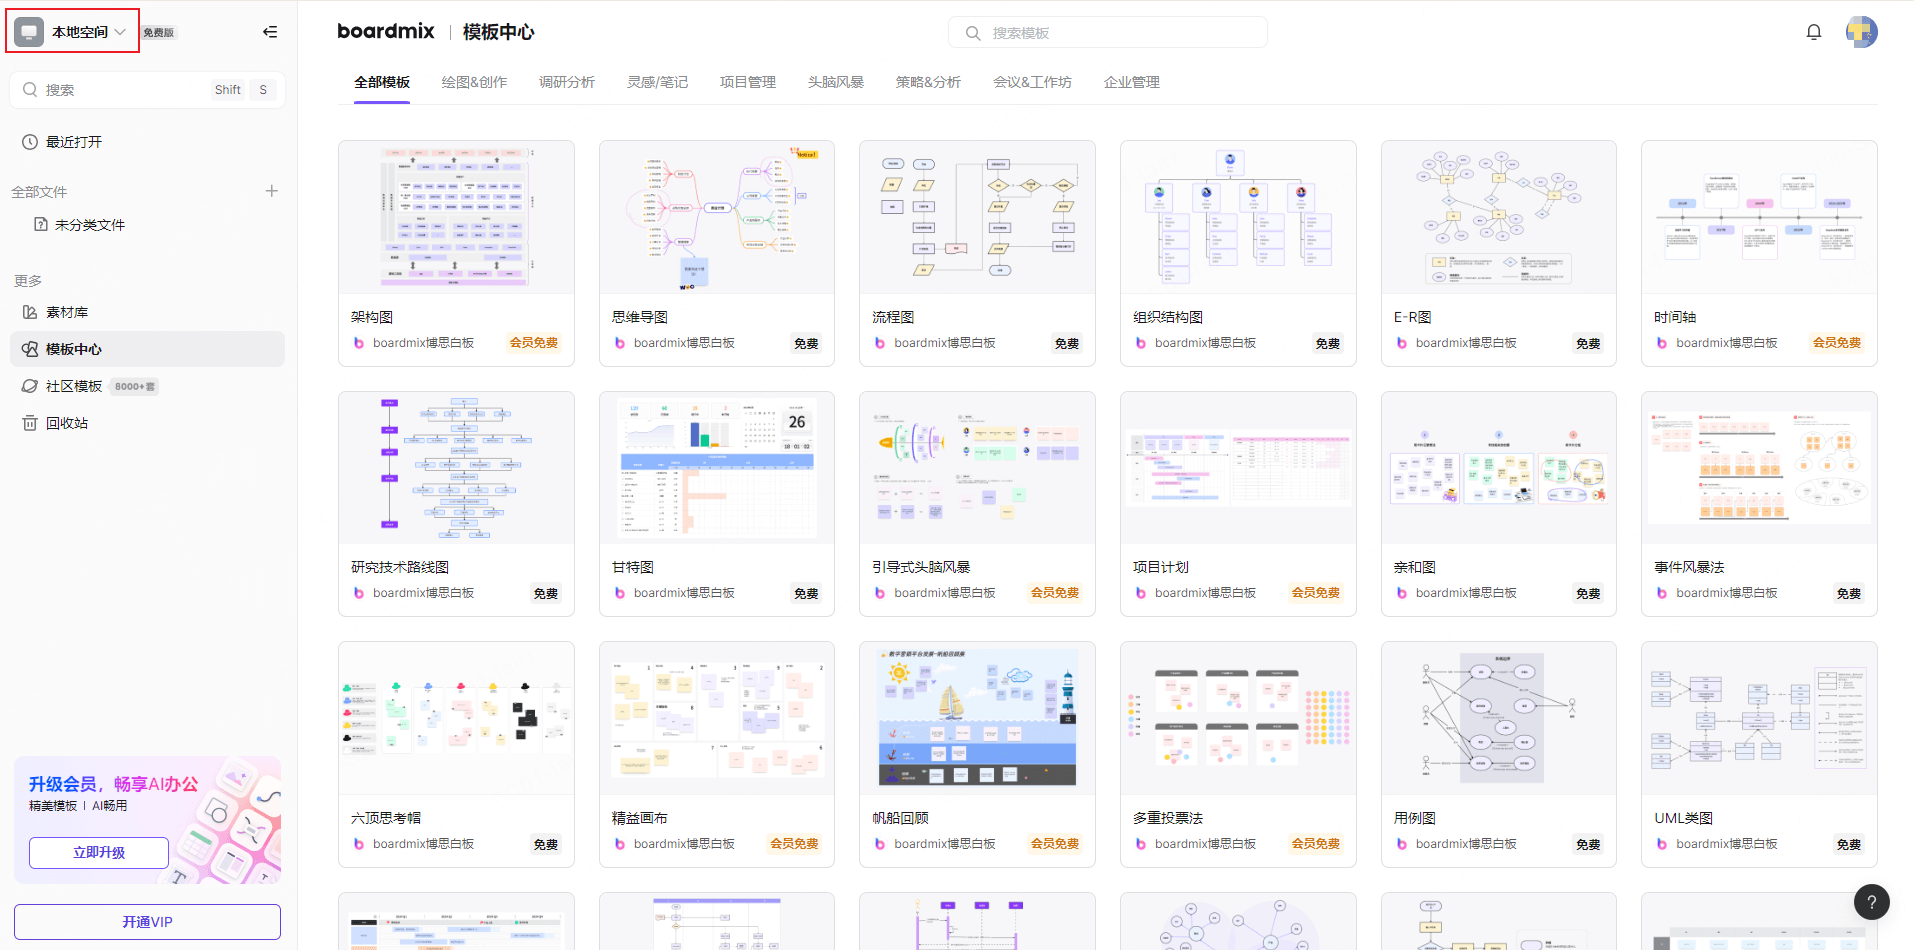Open user profile avatar menu
Screen dimensions: 1914x950
point(1861,32)
